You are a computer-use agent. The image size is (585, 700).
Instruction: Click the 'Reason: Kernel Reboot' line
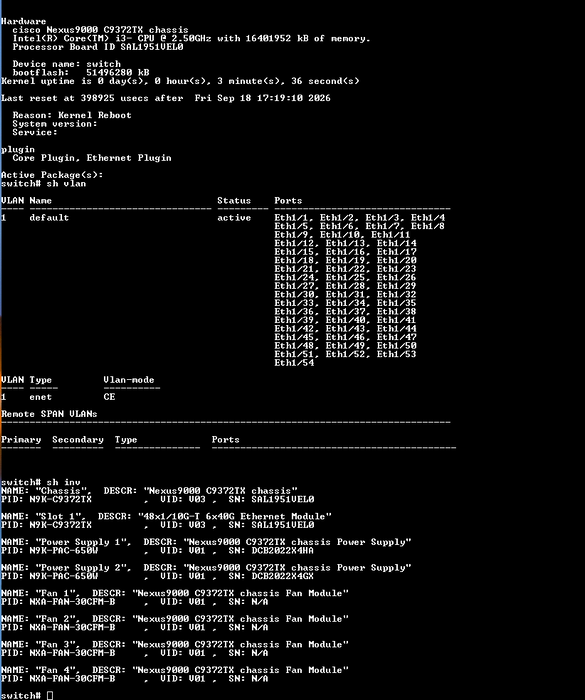pyautogui.click(x=72, y=115)
